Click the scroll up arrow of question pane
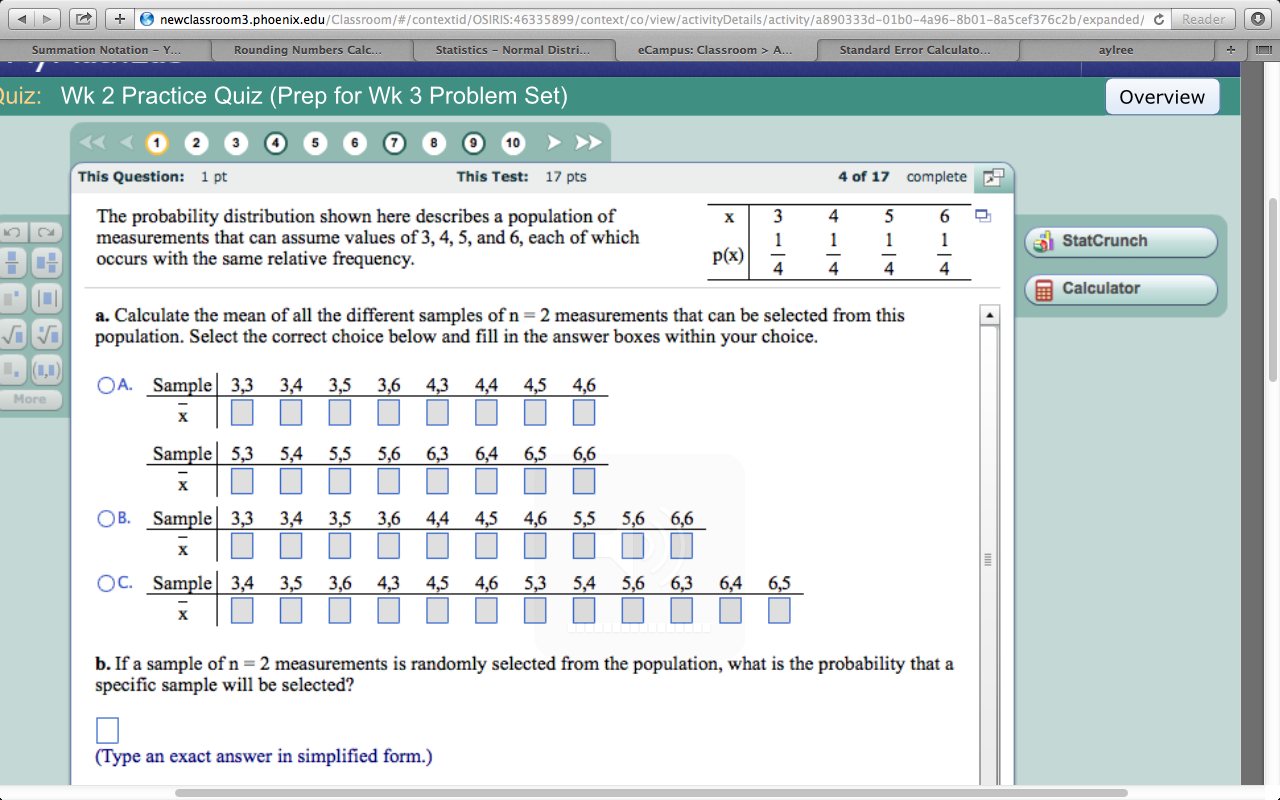 point(990,315)
